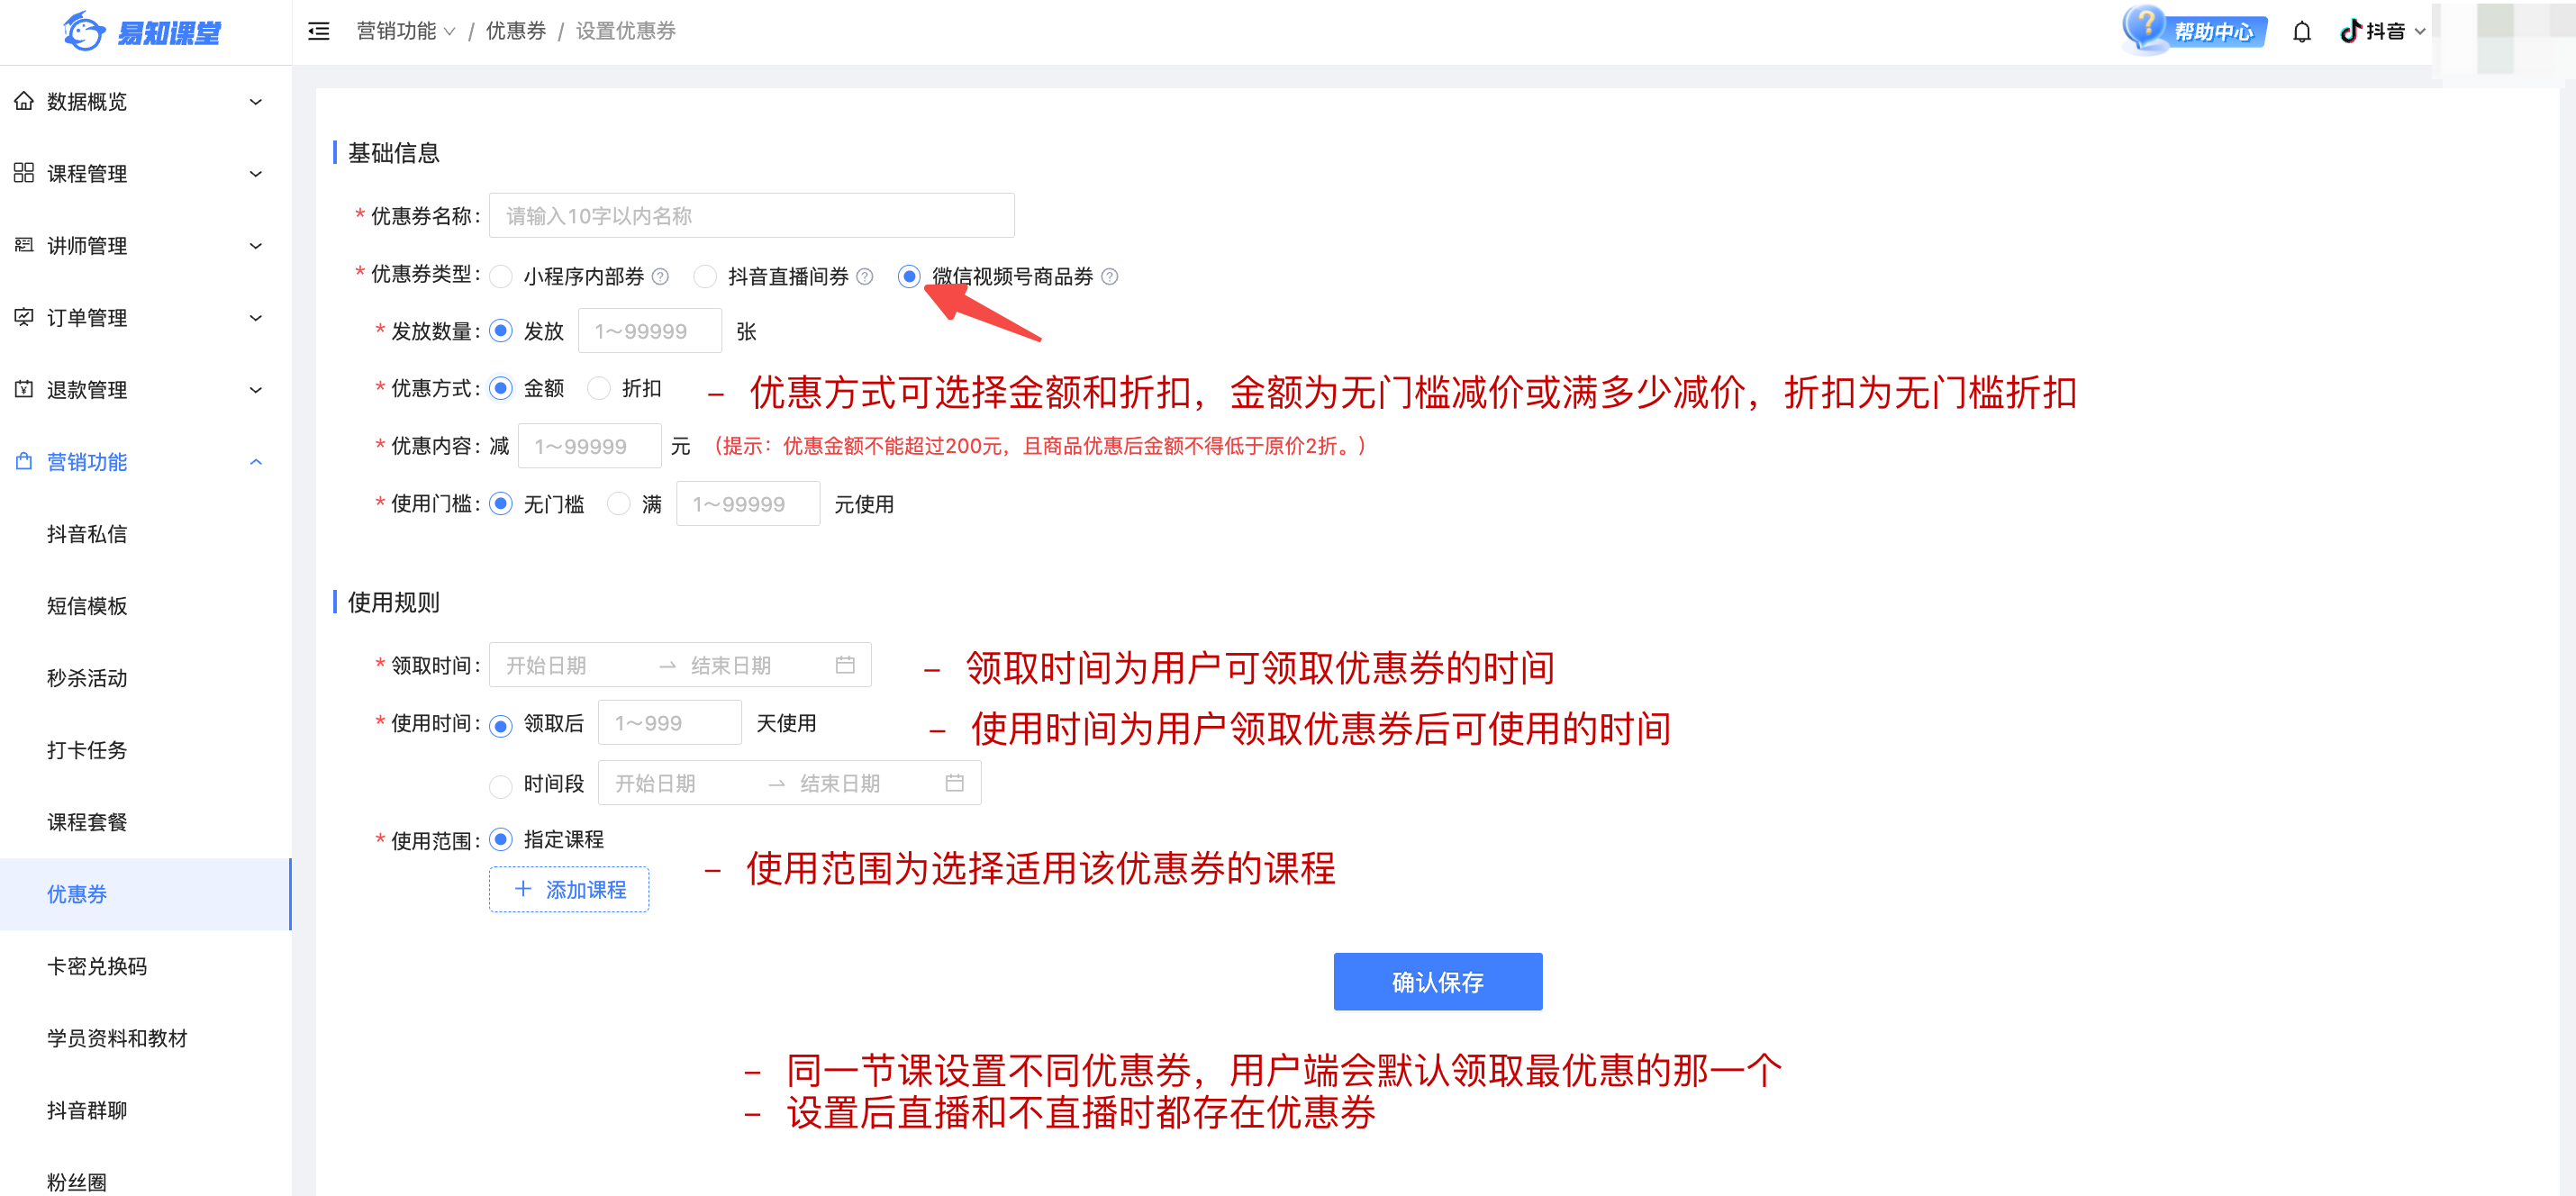The image size is (2576, 1196).
Task: Select 领取后 usage time option
Action: [501, 726]
